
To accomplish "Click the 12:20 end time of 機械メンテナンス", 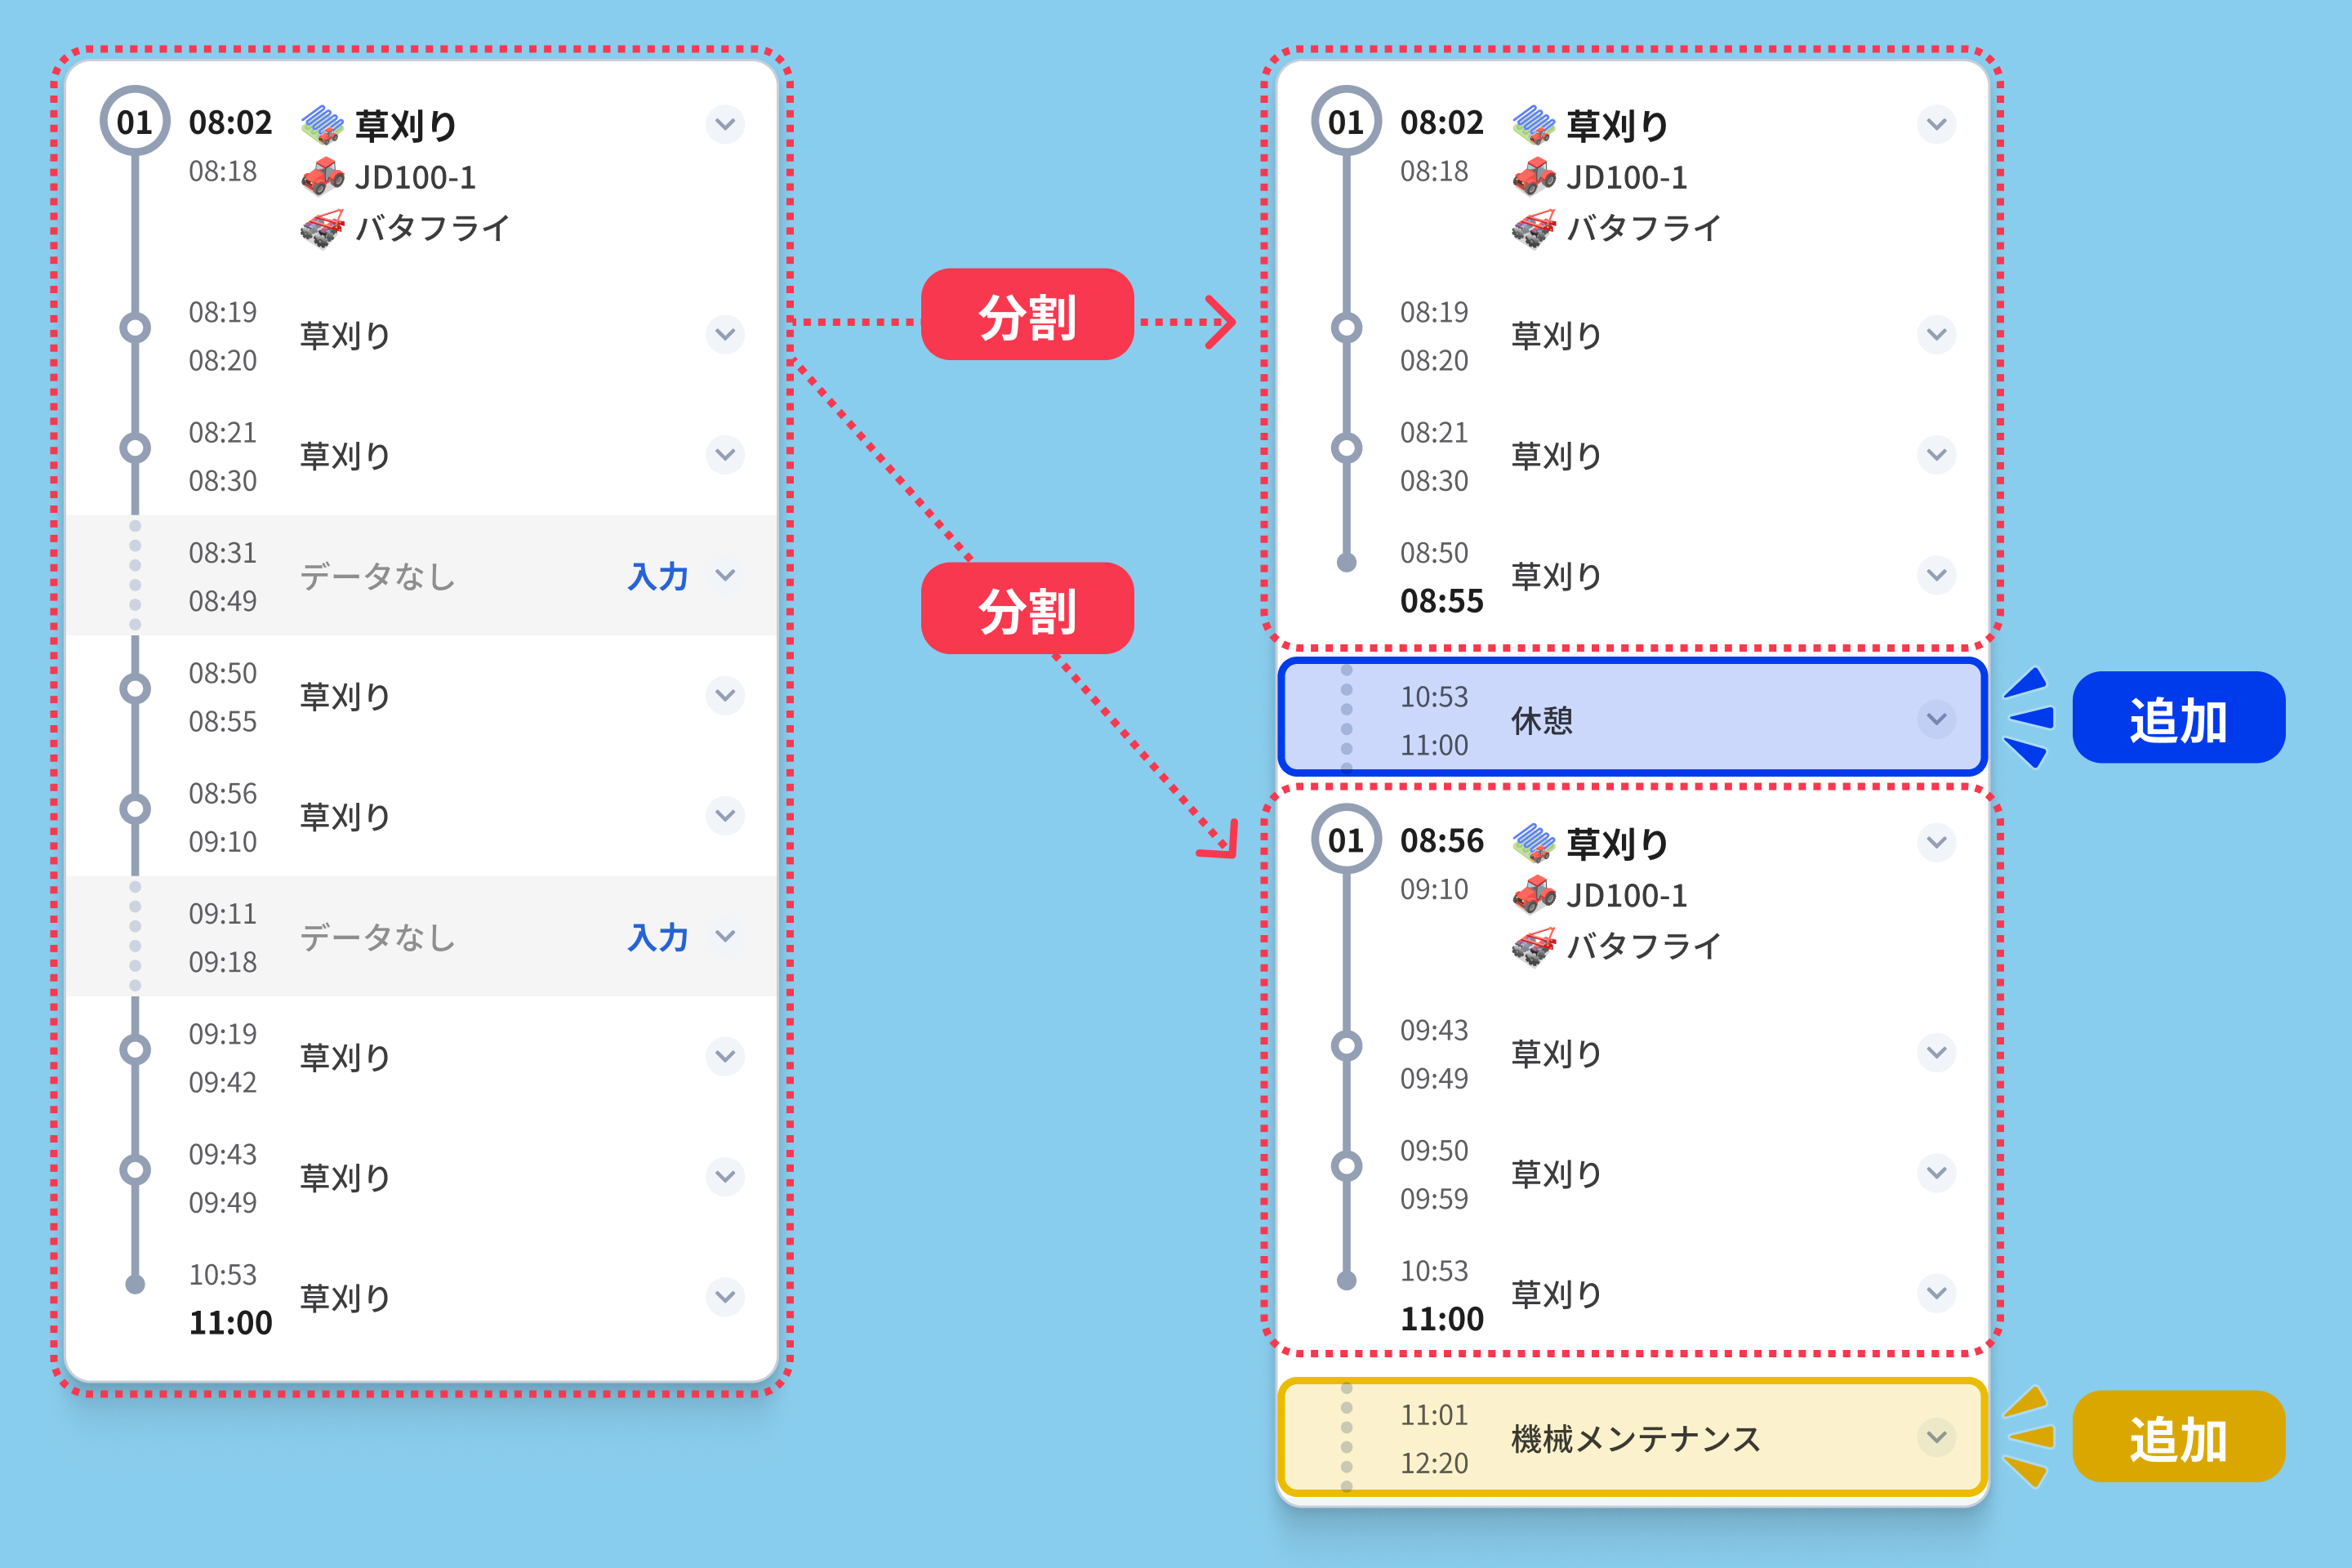I will [x=1433, y=1463].
